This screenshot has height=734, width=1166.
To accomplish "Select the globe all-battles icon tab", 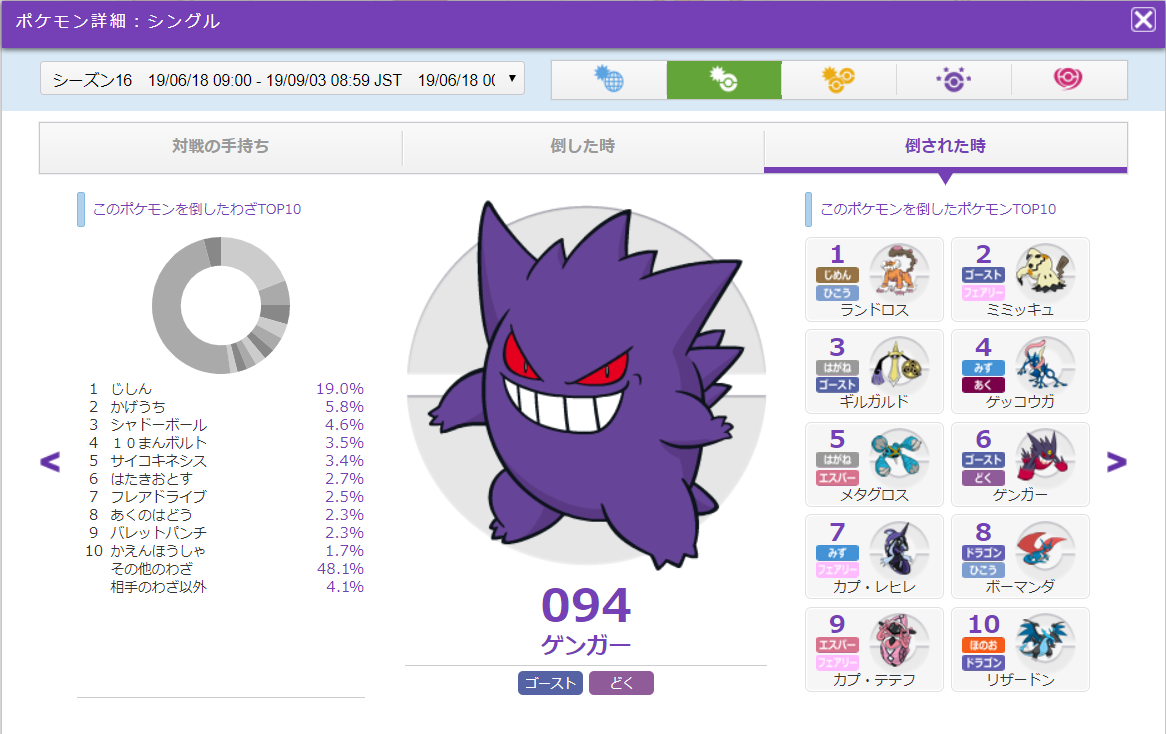I will pos(609,80).
